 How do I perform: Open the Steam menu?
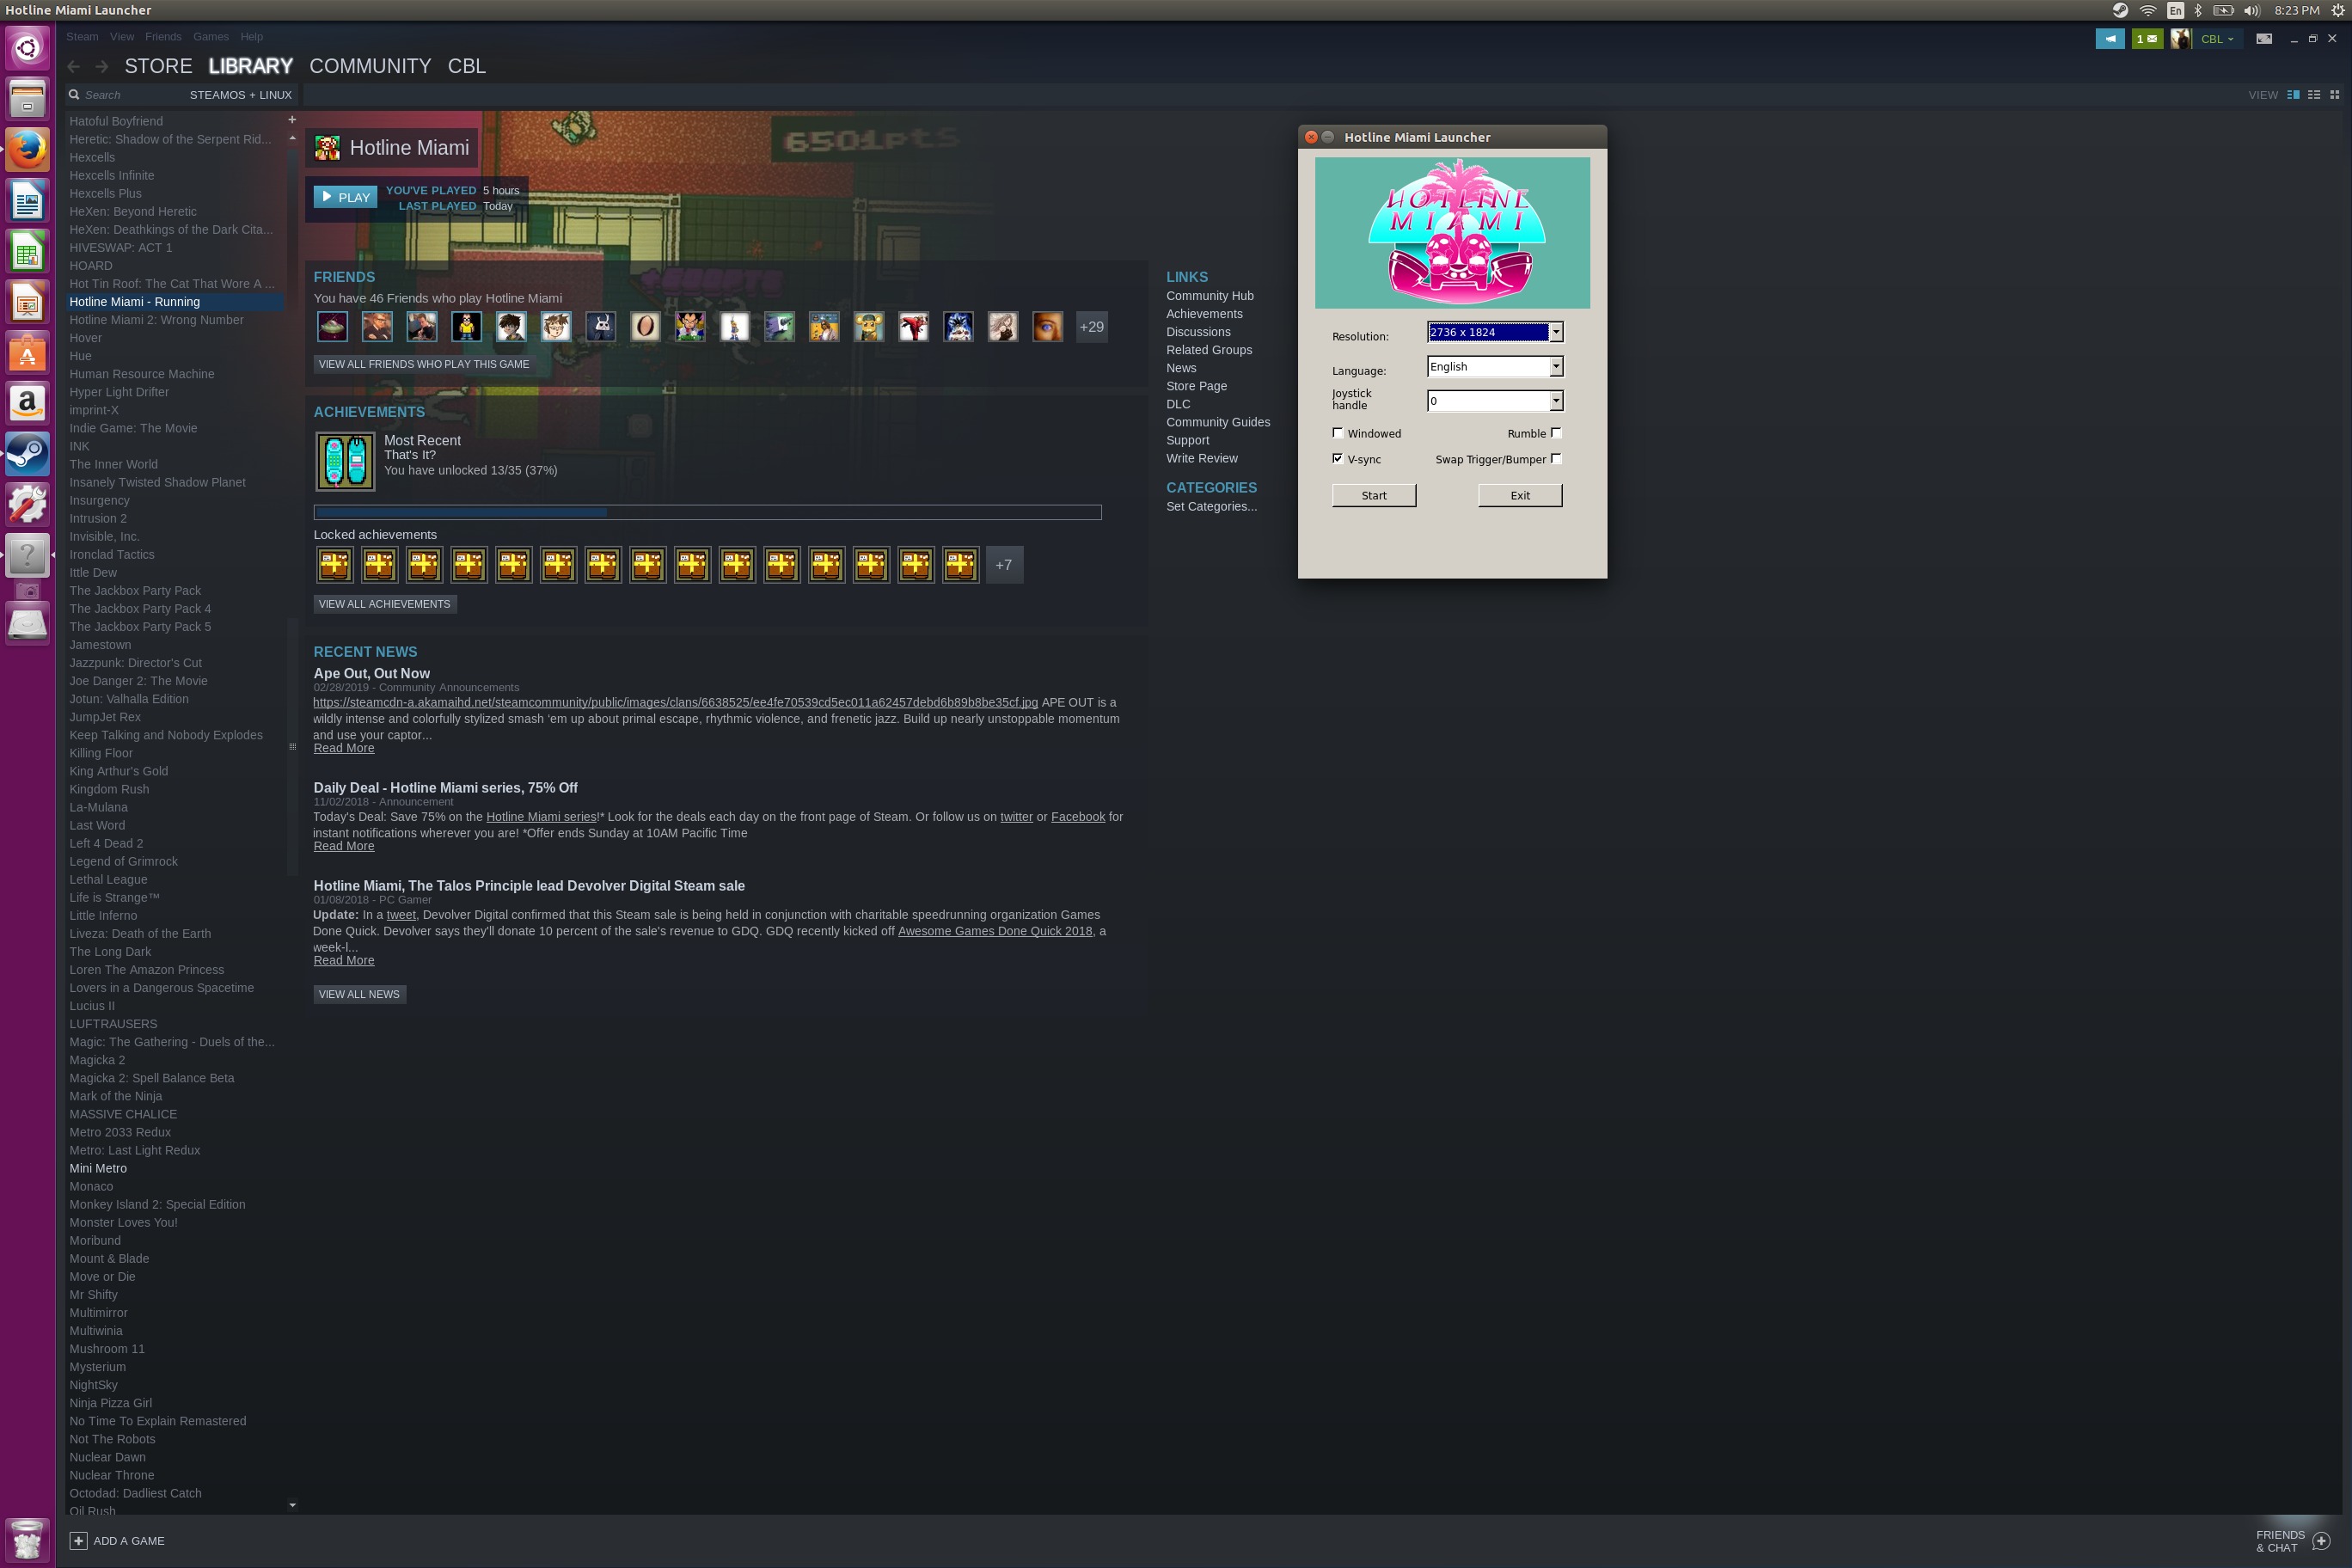click(82, 37)
